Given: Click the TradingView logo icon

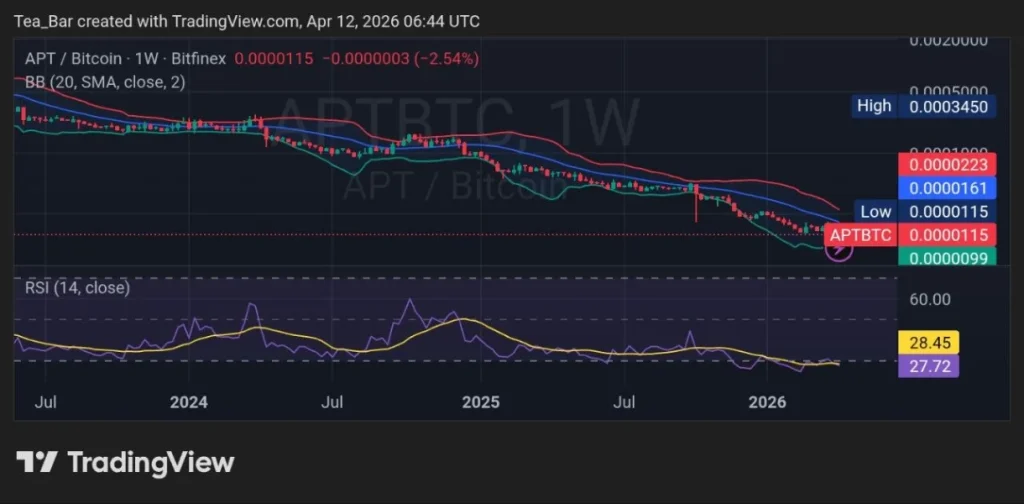Looking at the screenshot, I should (36, 462).
